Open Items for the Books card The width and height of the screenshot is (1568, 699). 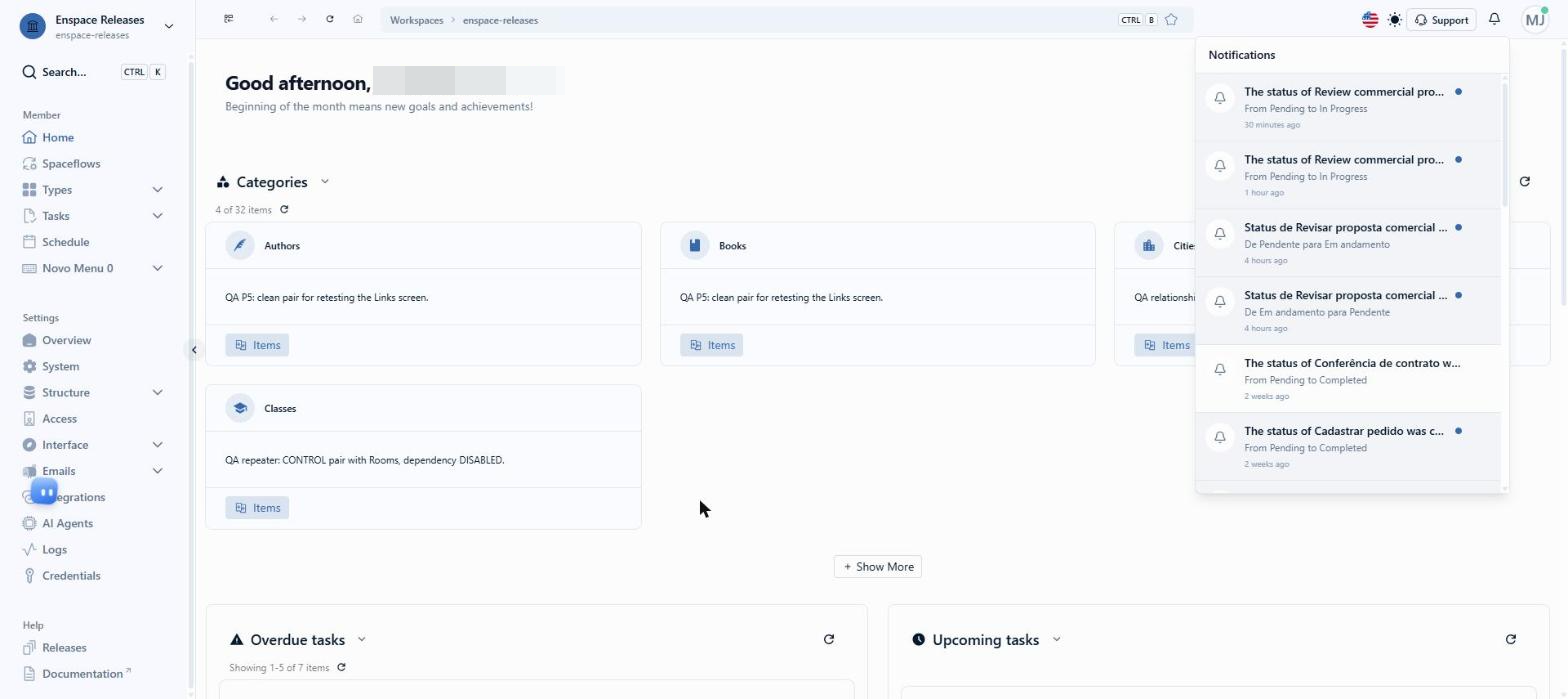[x=712, y=345]
